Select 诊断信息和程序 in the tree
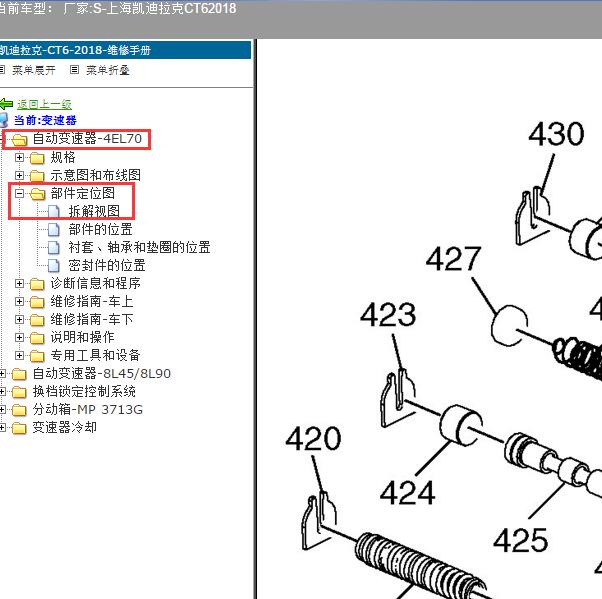 96,283
